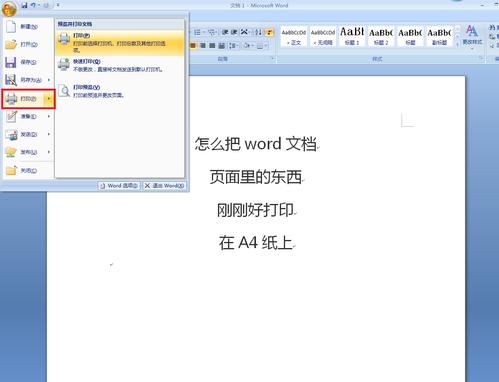Viewport: 499px width, 382px height.
Task: Click the 退出 Word (Exit Word) button
Action: pos(164,186)
